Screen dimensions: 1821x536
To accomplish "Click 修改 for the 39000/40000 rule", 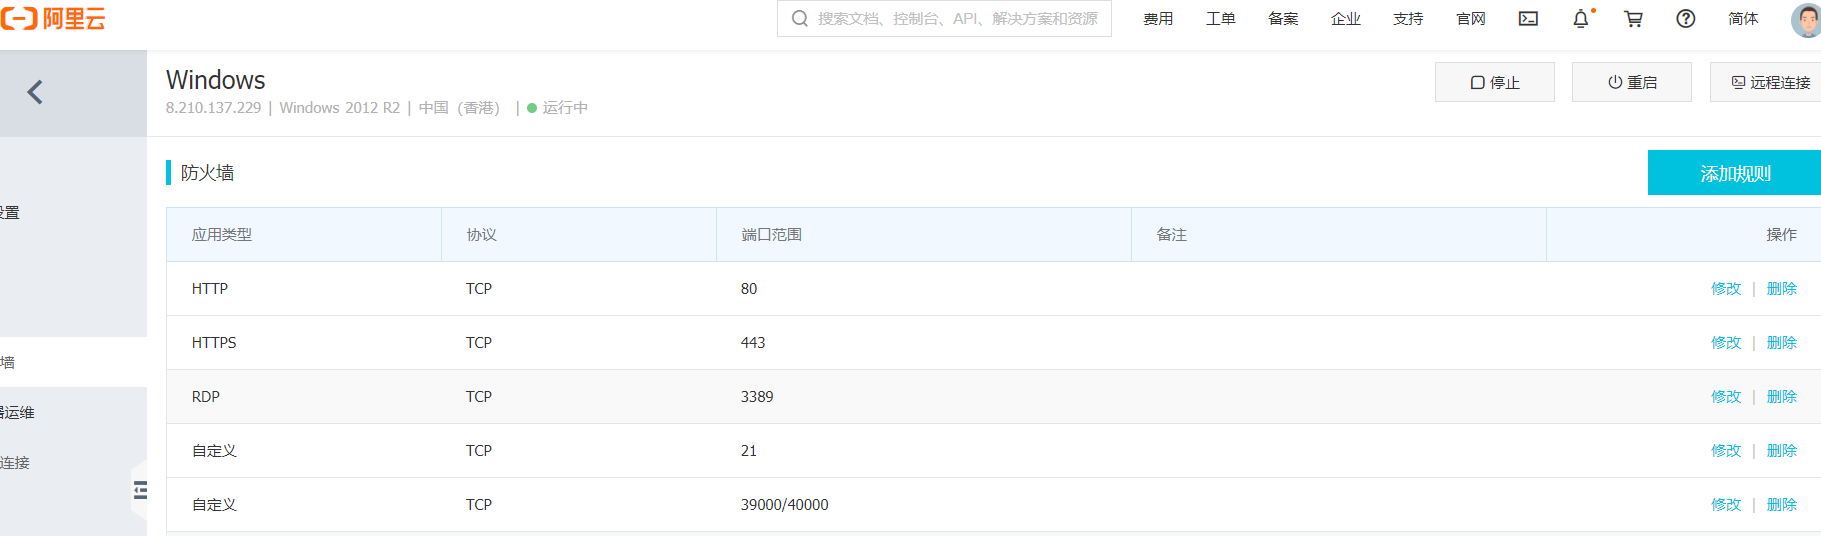I will tap(1726, 505).
